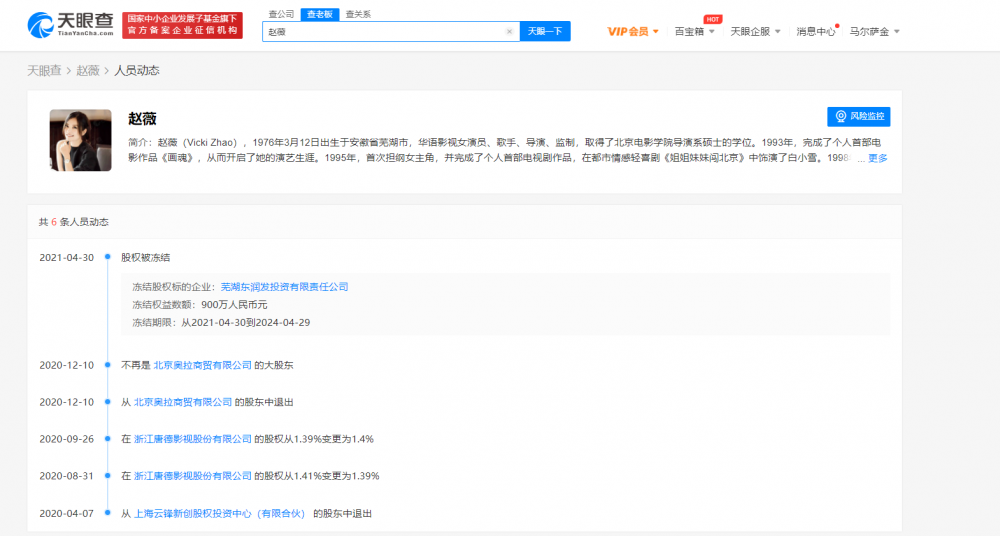
Task: Select the 查关系 search tab
Action: coord(358,14)
